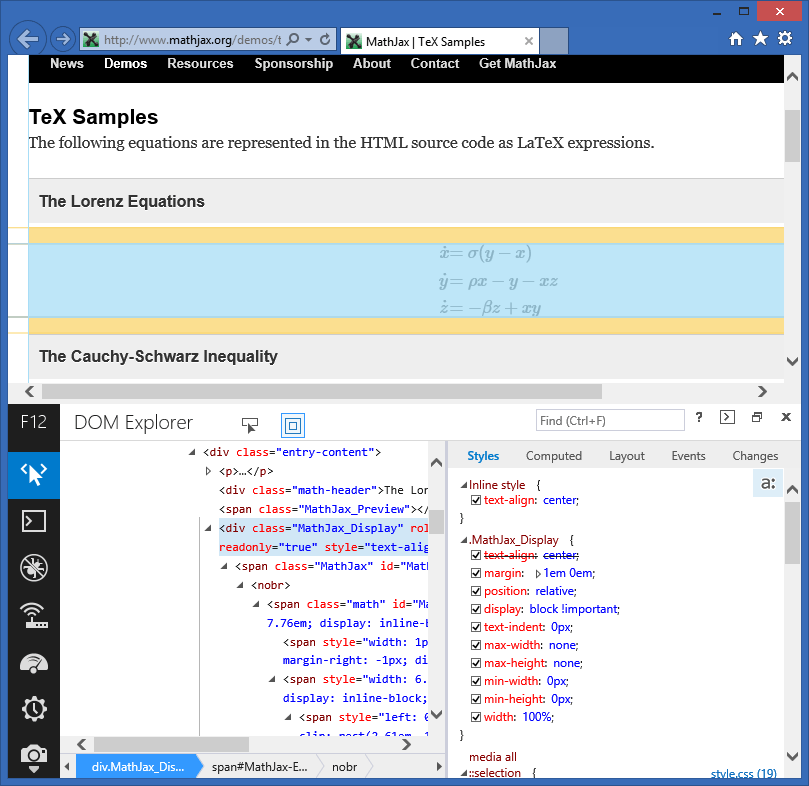809x786 pixels.
Task: Open the Debugger tool in the sidebar
Action: [33, 567]
